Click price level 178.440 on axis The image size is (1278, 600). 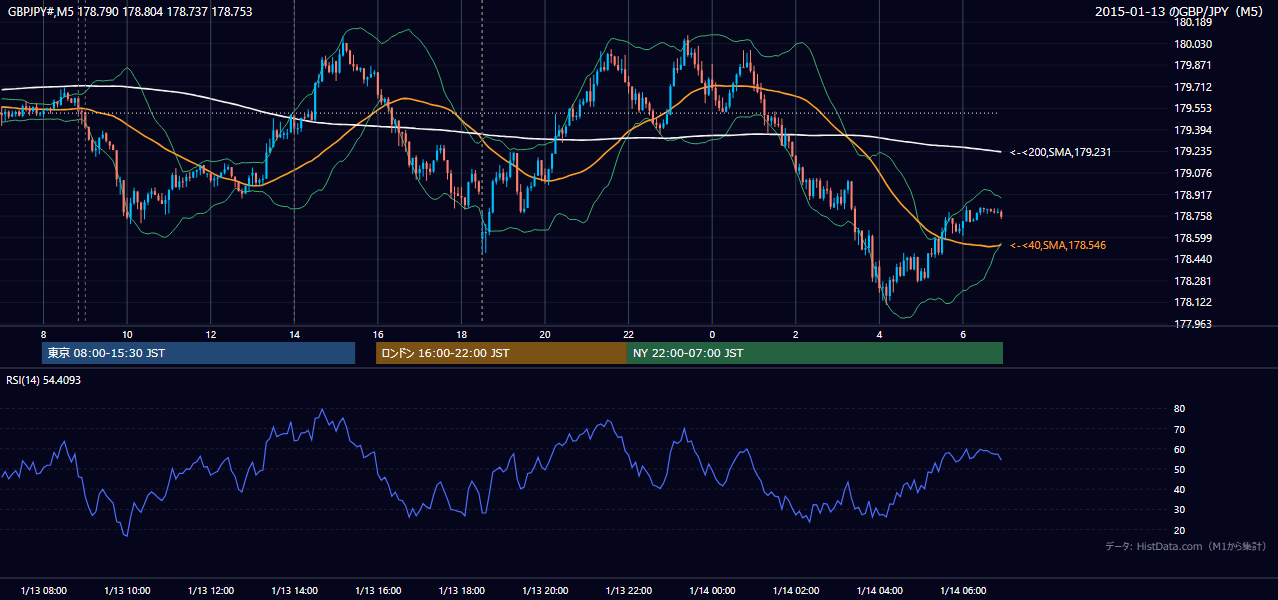[x=1193, y=259]
